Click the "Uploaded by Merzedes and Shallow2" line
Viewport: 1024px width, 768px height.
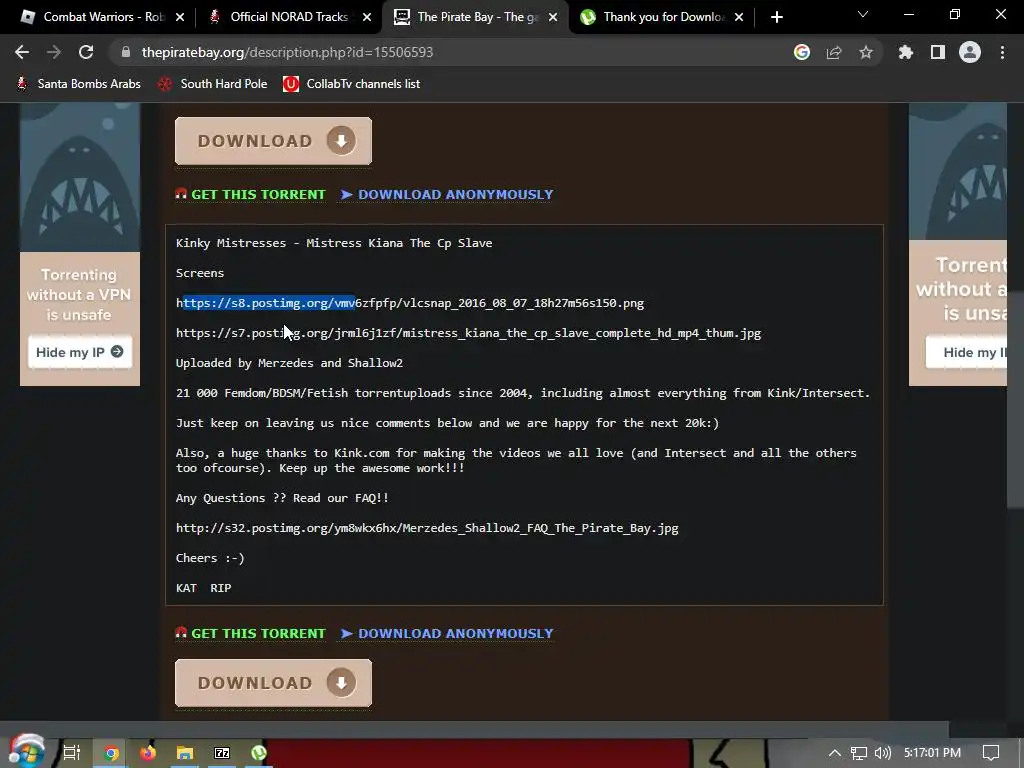(289, 363)
